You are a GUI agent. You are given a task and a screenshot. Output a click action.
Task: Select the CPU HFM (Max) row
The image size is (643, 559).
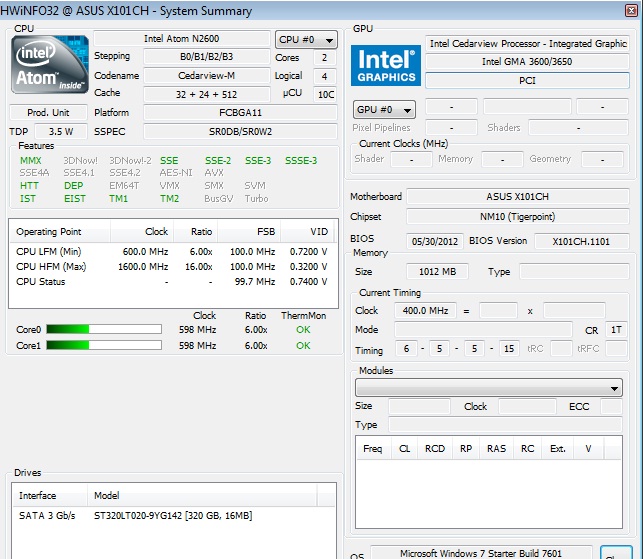pos(172,267)
